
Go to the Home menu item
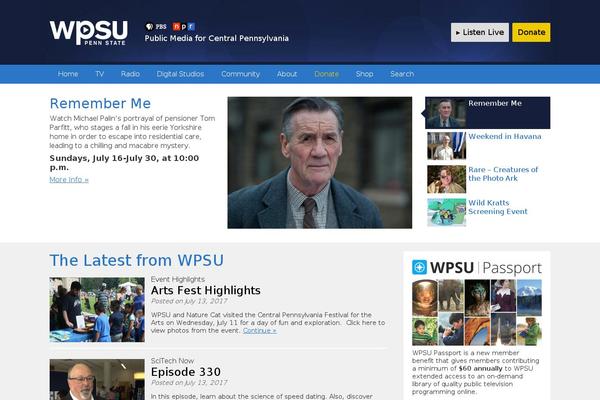pyautogui.click(x=68, y=74)
